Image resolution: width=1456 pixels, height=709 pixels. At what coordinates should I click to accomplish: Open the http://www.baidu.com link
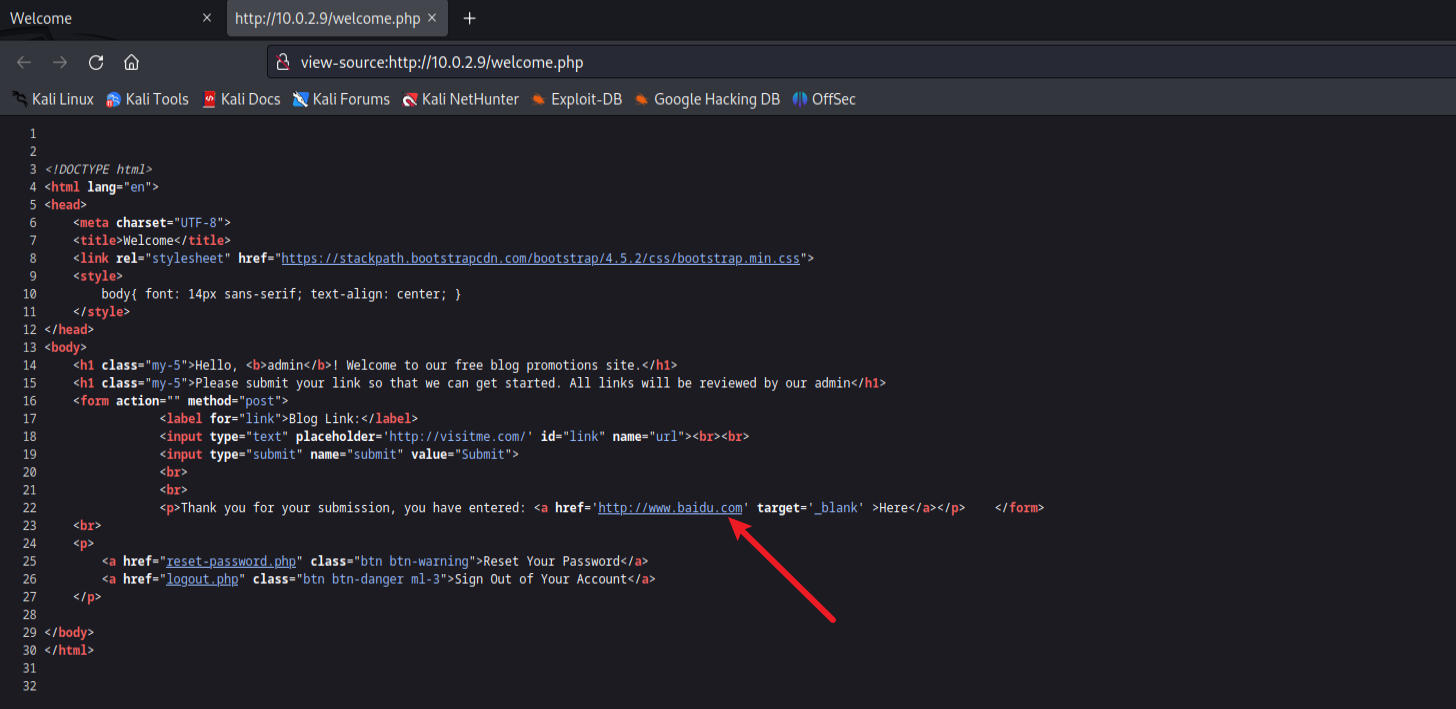coord(670,508)
